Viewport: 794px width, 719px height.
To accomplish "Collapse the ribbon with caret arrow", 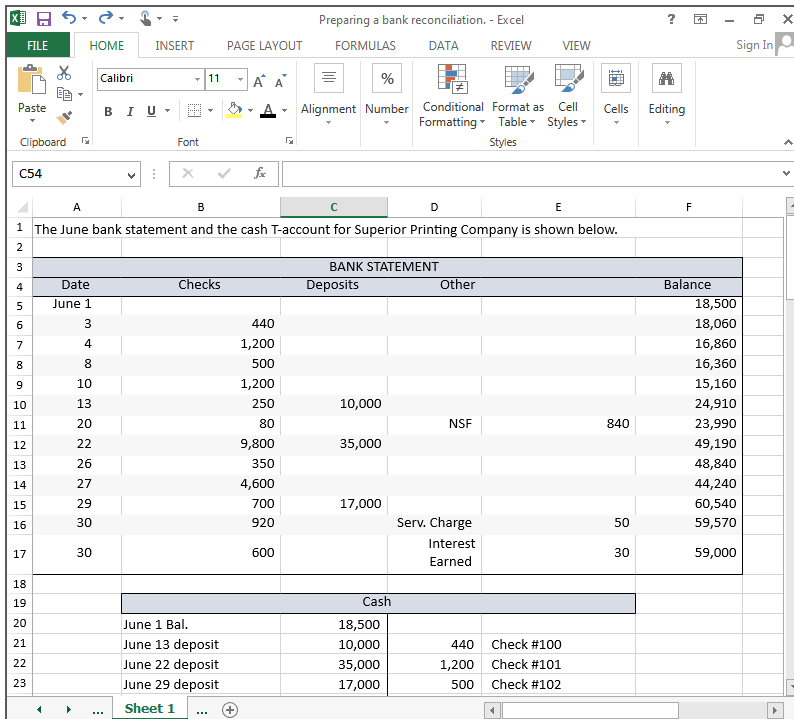I will coord(787,143).
